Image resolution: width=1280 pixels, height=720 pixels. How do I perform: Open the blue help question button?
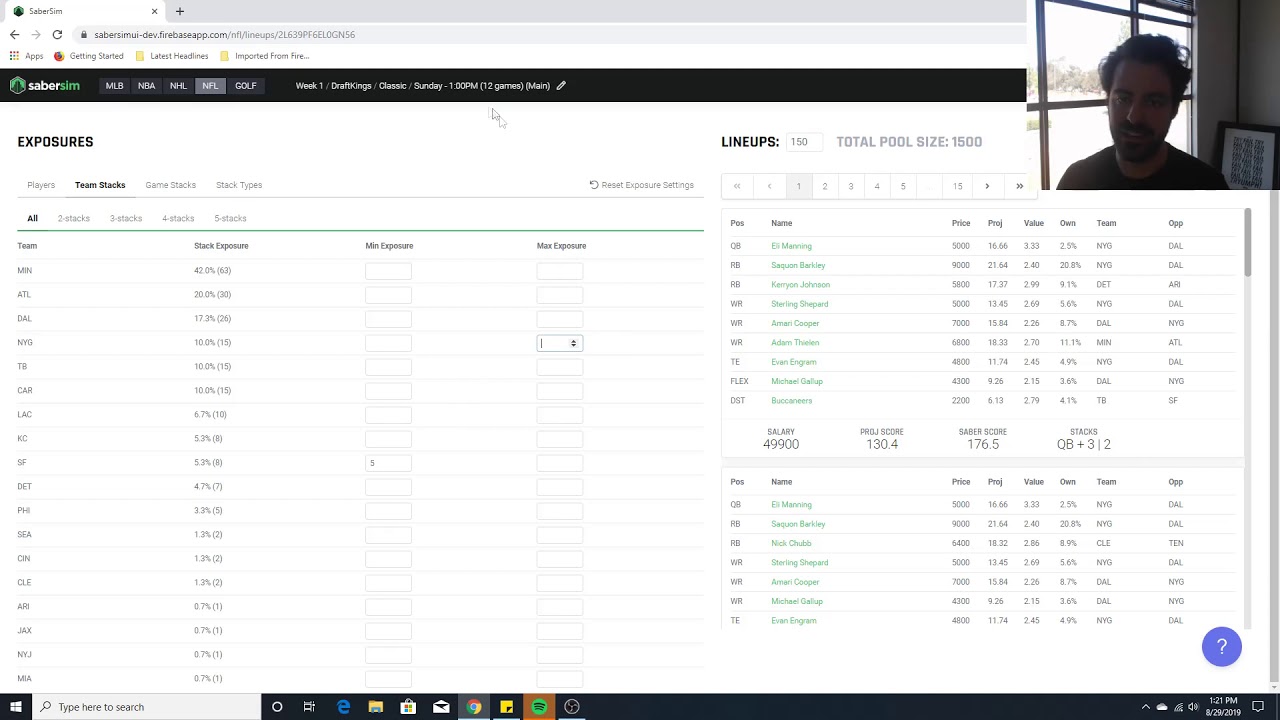pos(1221,647)
